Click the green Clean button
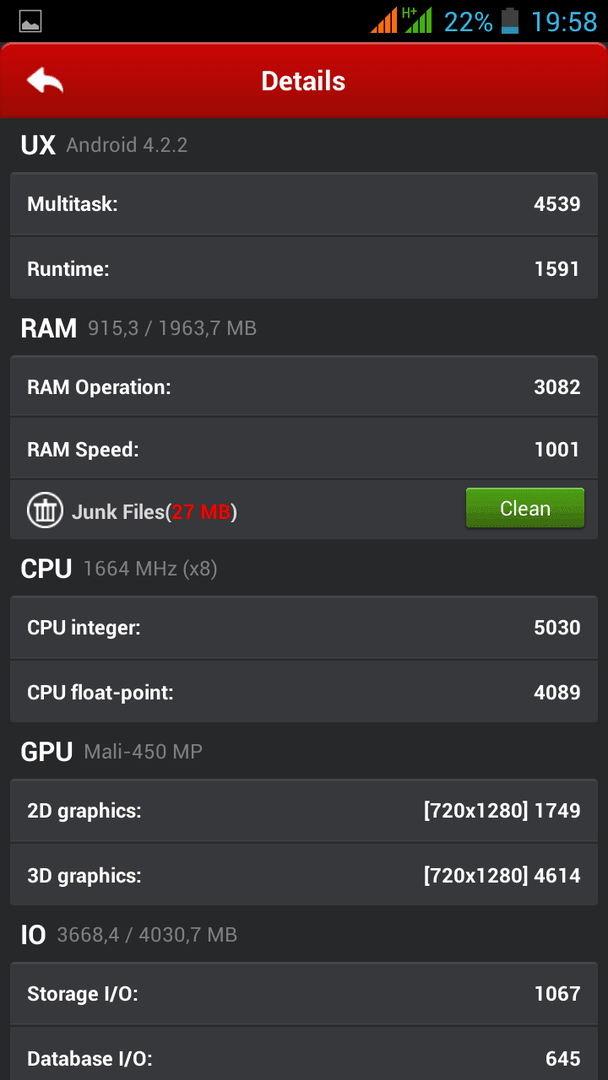Screen dimensions: 608x1080 [525, 508]
